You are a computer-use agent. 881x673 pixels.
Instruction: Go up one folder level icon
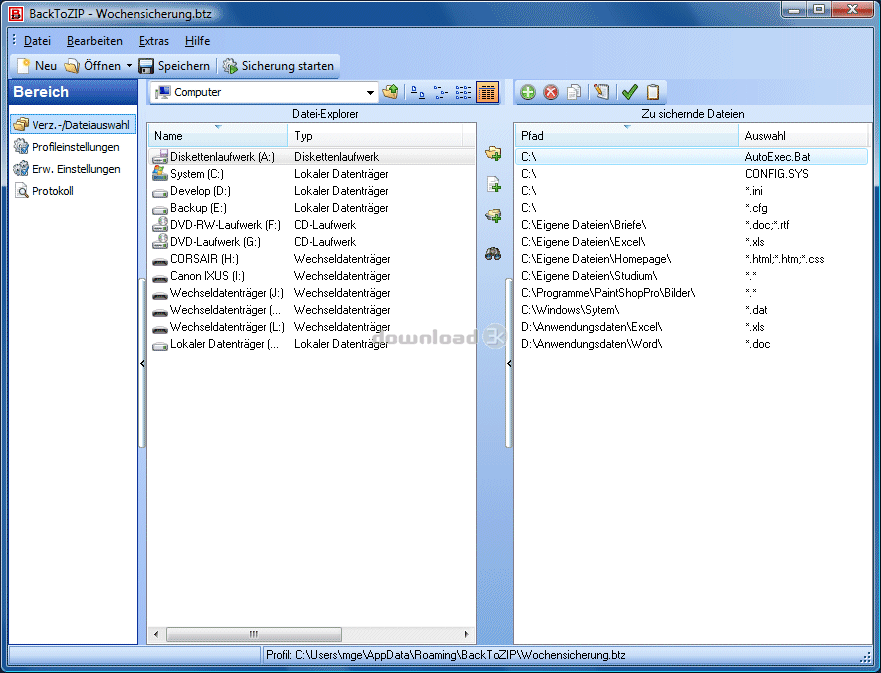(x=391, y=92)
